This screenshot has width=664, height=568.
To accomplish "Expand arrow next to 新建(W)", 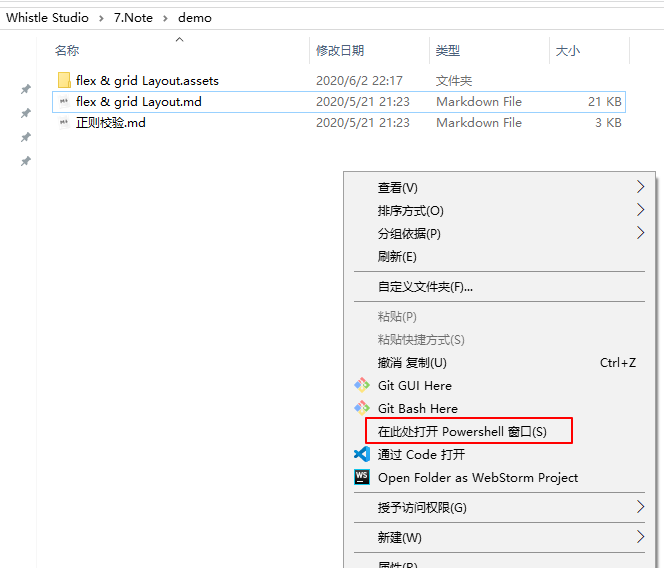I will [641, 537].
